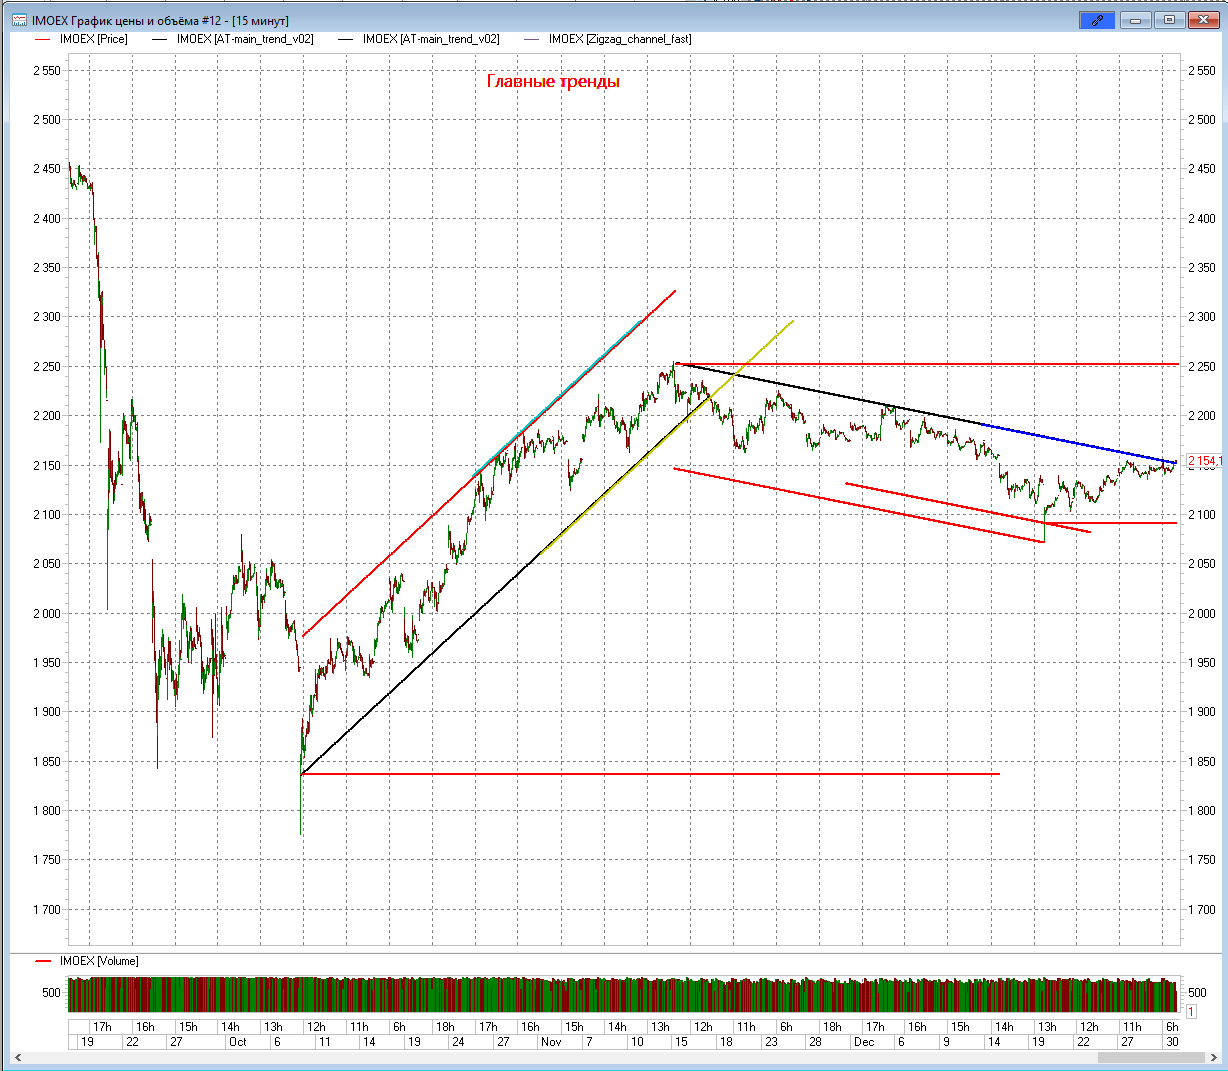The height and width of the screenshot is (1071, 1228).
Task: Select the second IMOEX [AT-main_trend_v02] legend entry
Action: click(430, 40)
